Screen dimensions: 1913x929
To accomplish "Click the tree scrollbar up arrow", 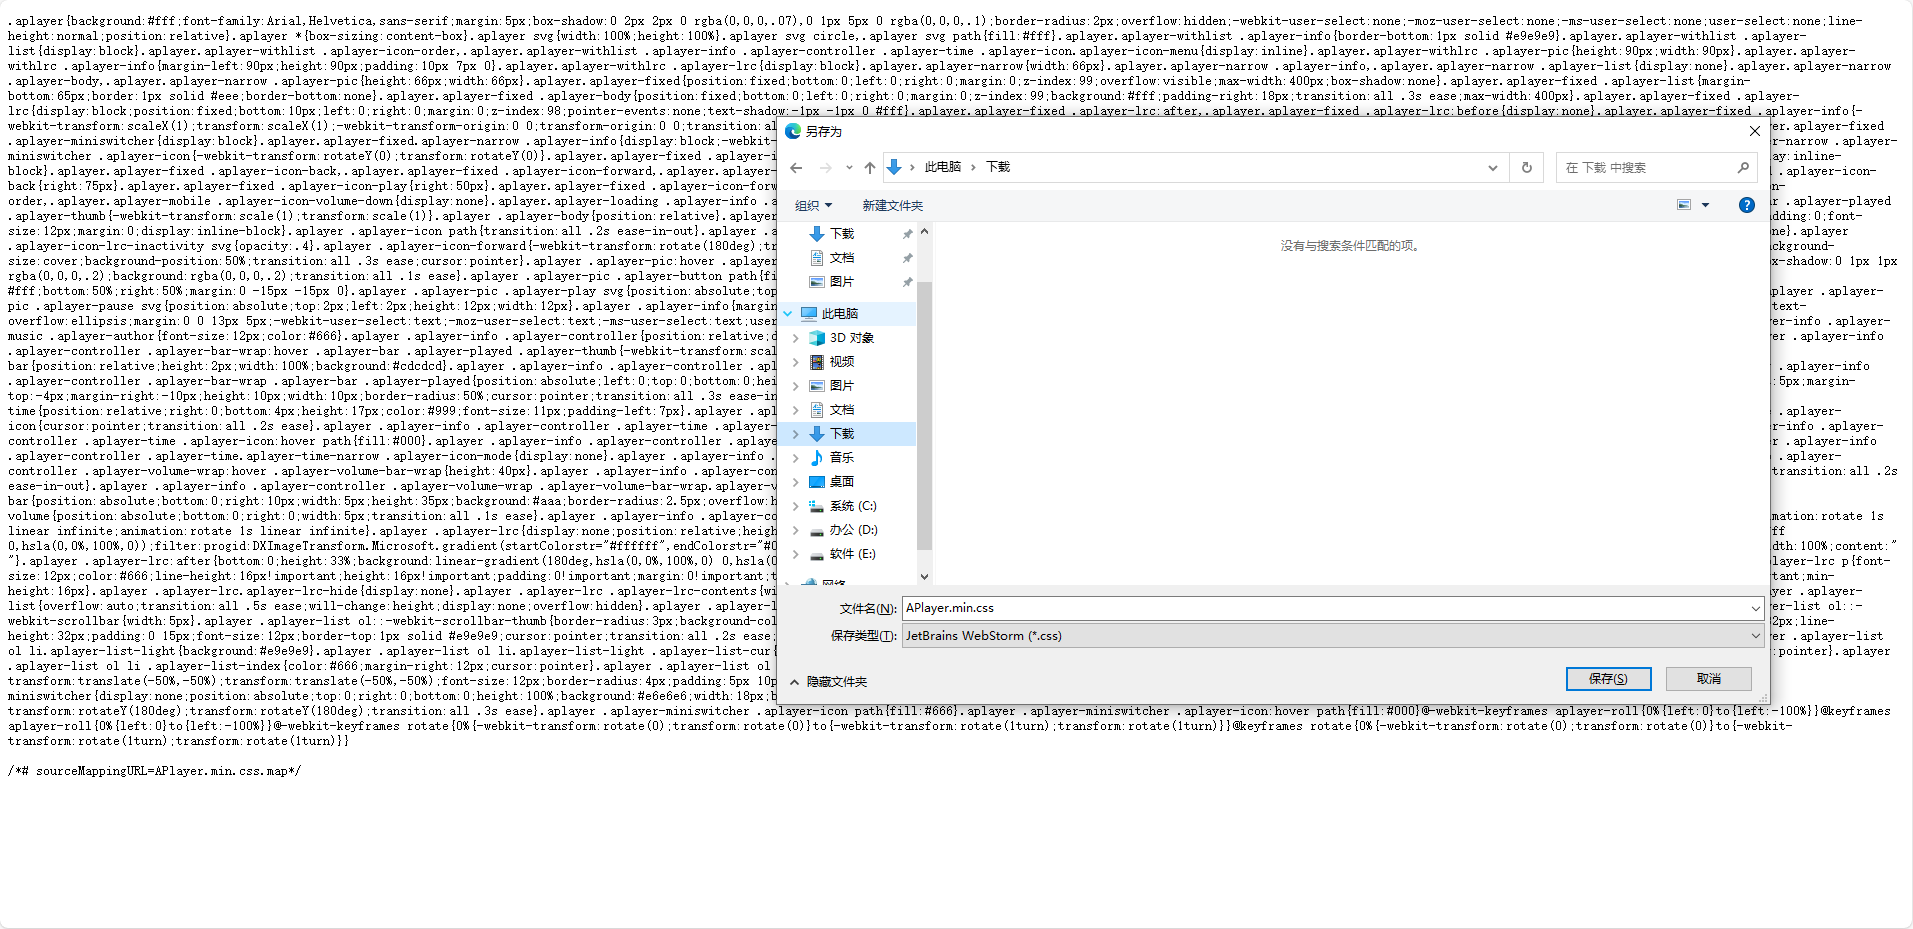I will (924, 231).
